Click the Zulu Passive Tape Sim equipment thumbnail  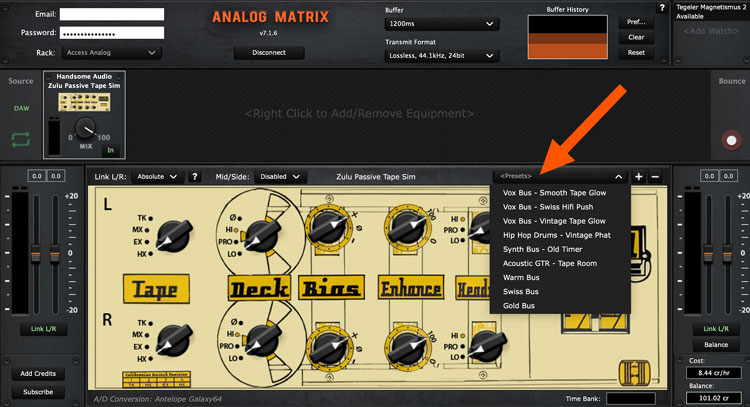click(84, 103)
